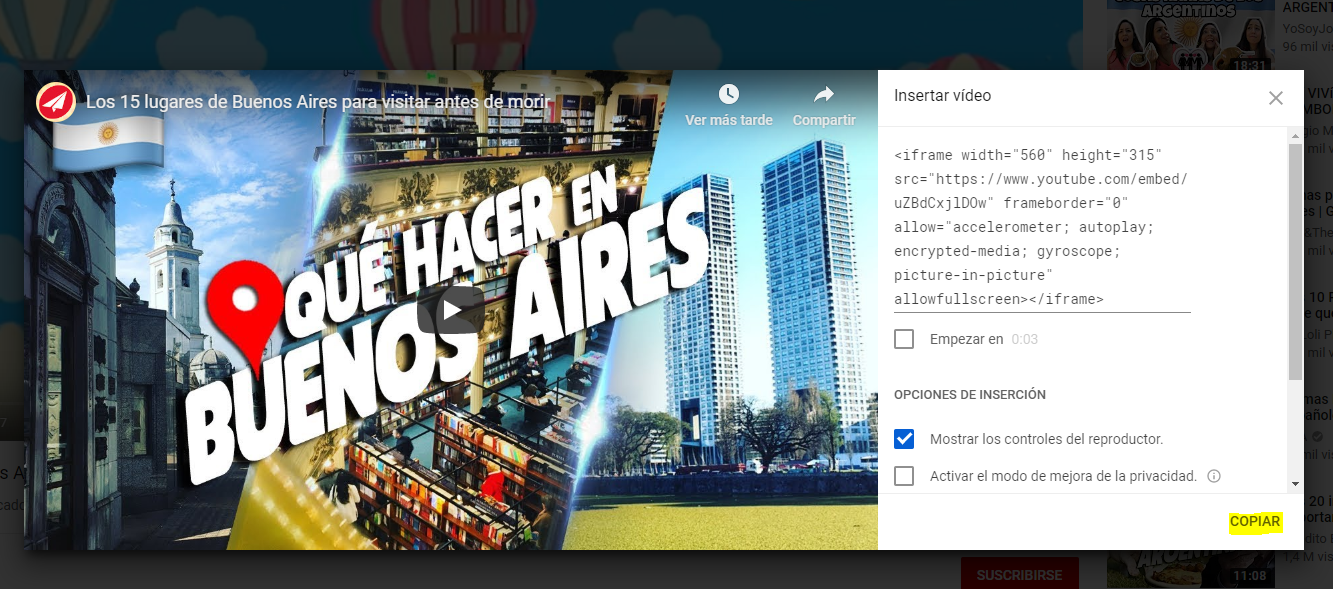
Task: Click the privacy mode info icon
Action: [x=1214, y=476]
